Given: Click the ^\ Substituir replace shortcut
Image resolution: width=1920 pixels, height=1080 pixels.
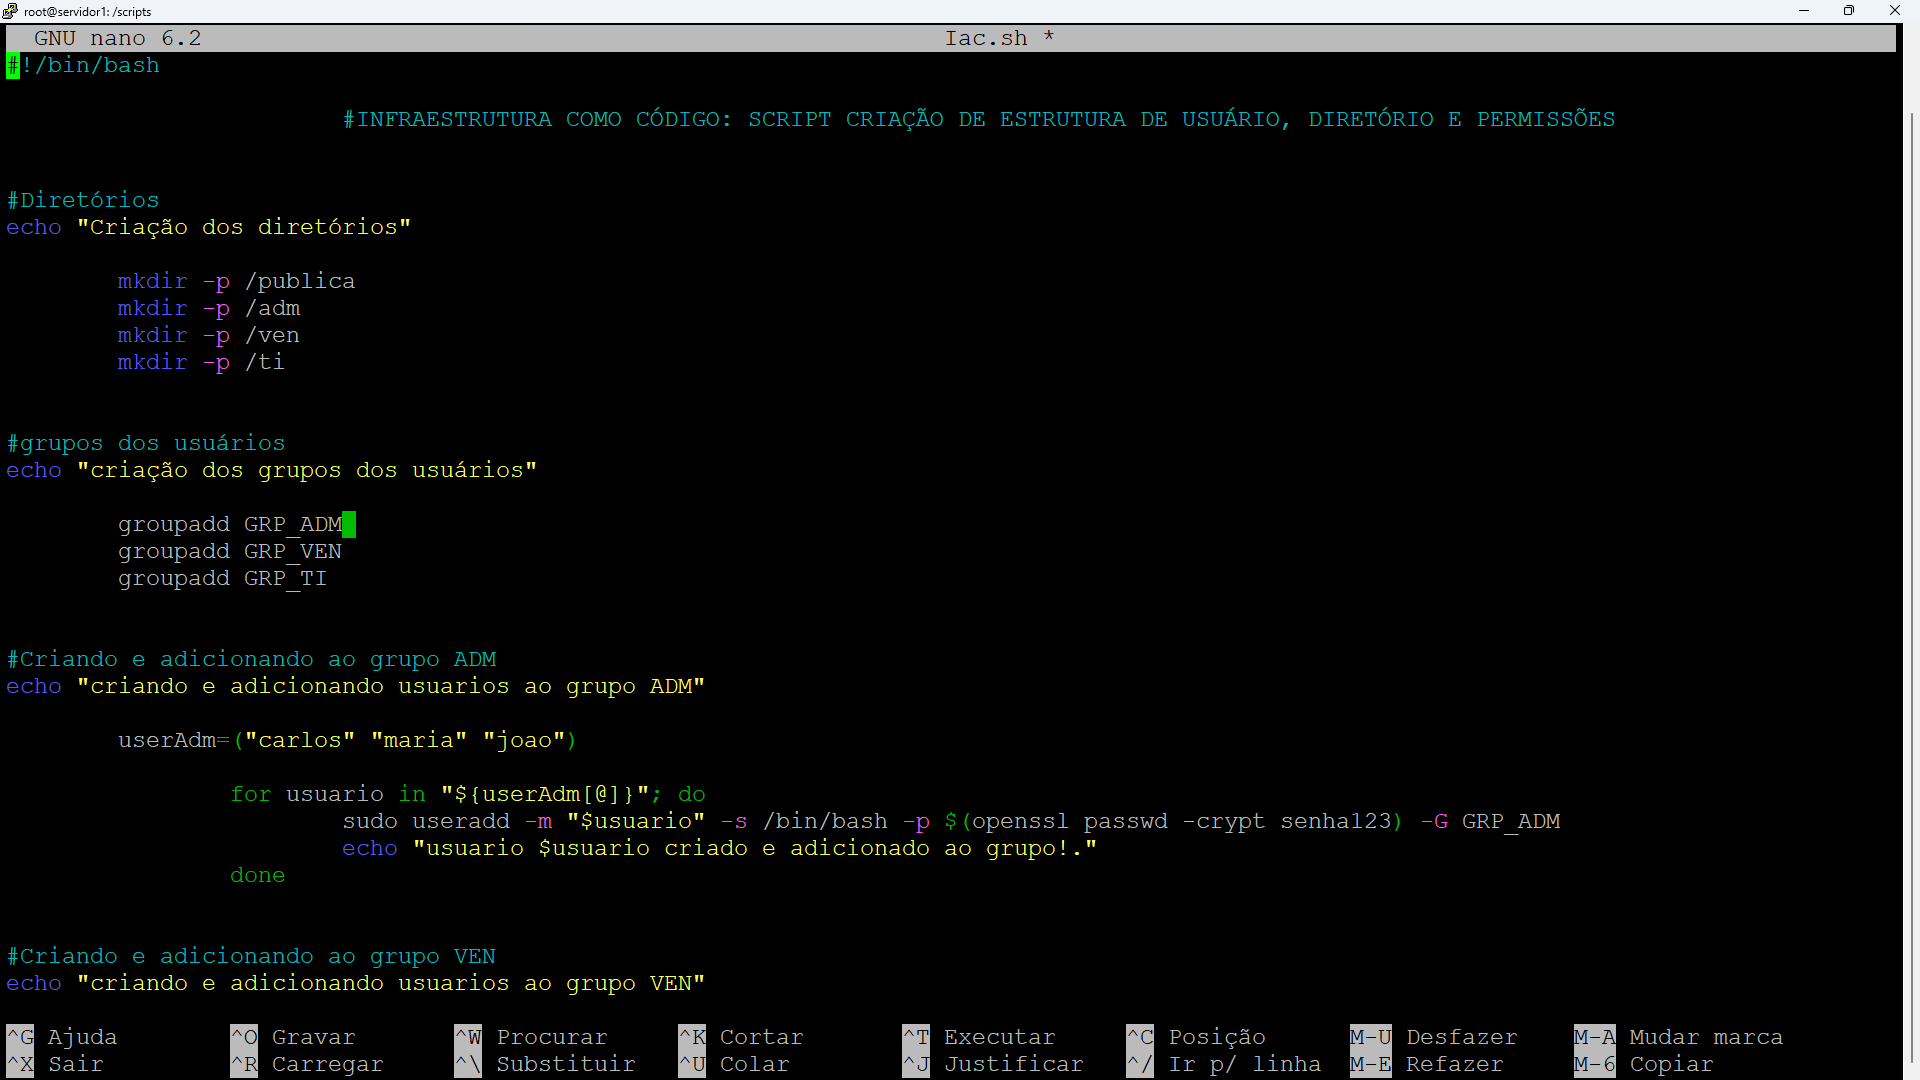Looking at the screenshot, I should coord(545,1064).
